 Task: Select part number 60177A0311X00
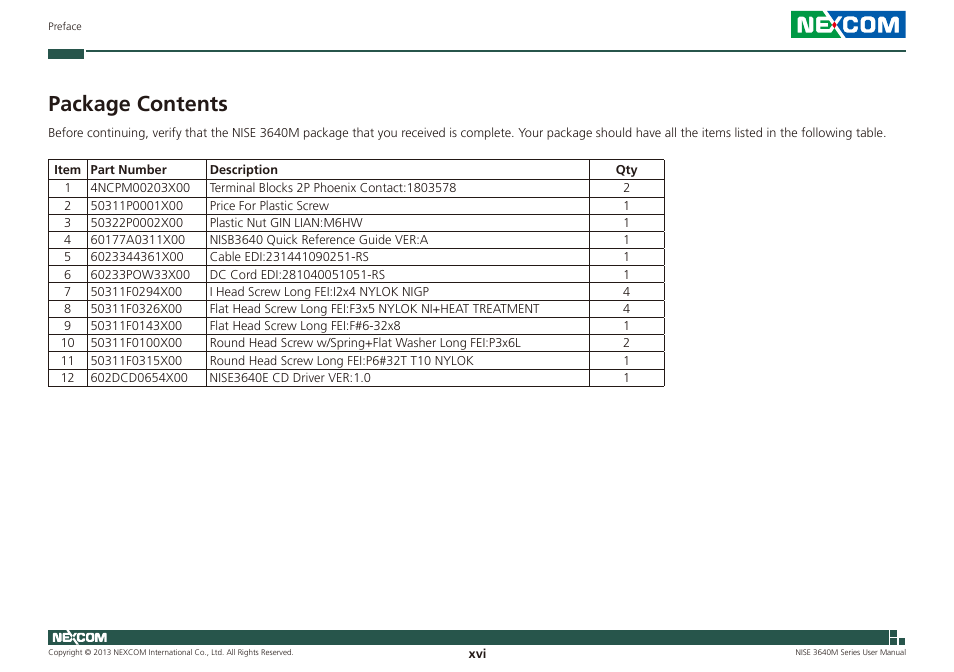[x=138, y=240]
